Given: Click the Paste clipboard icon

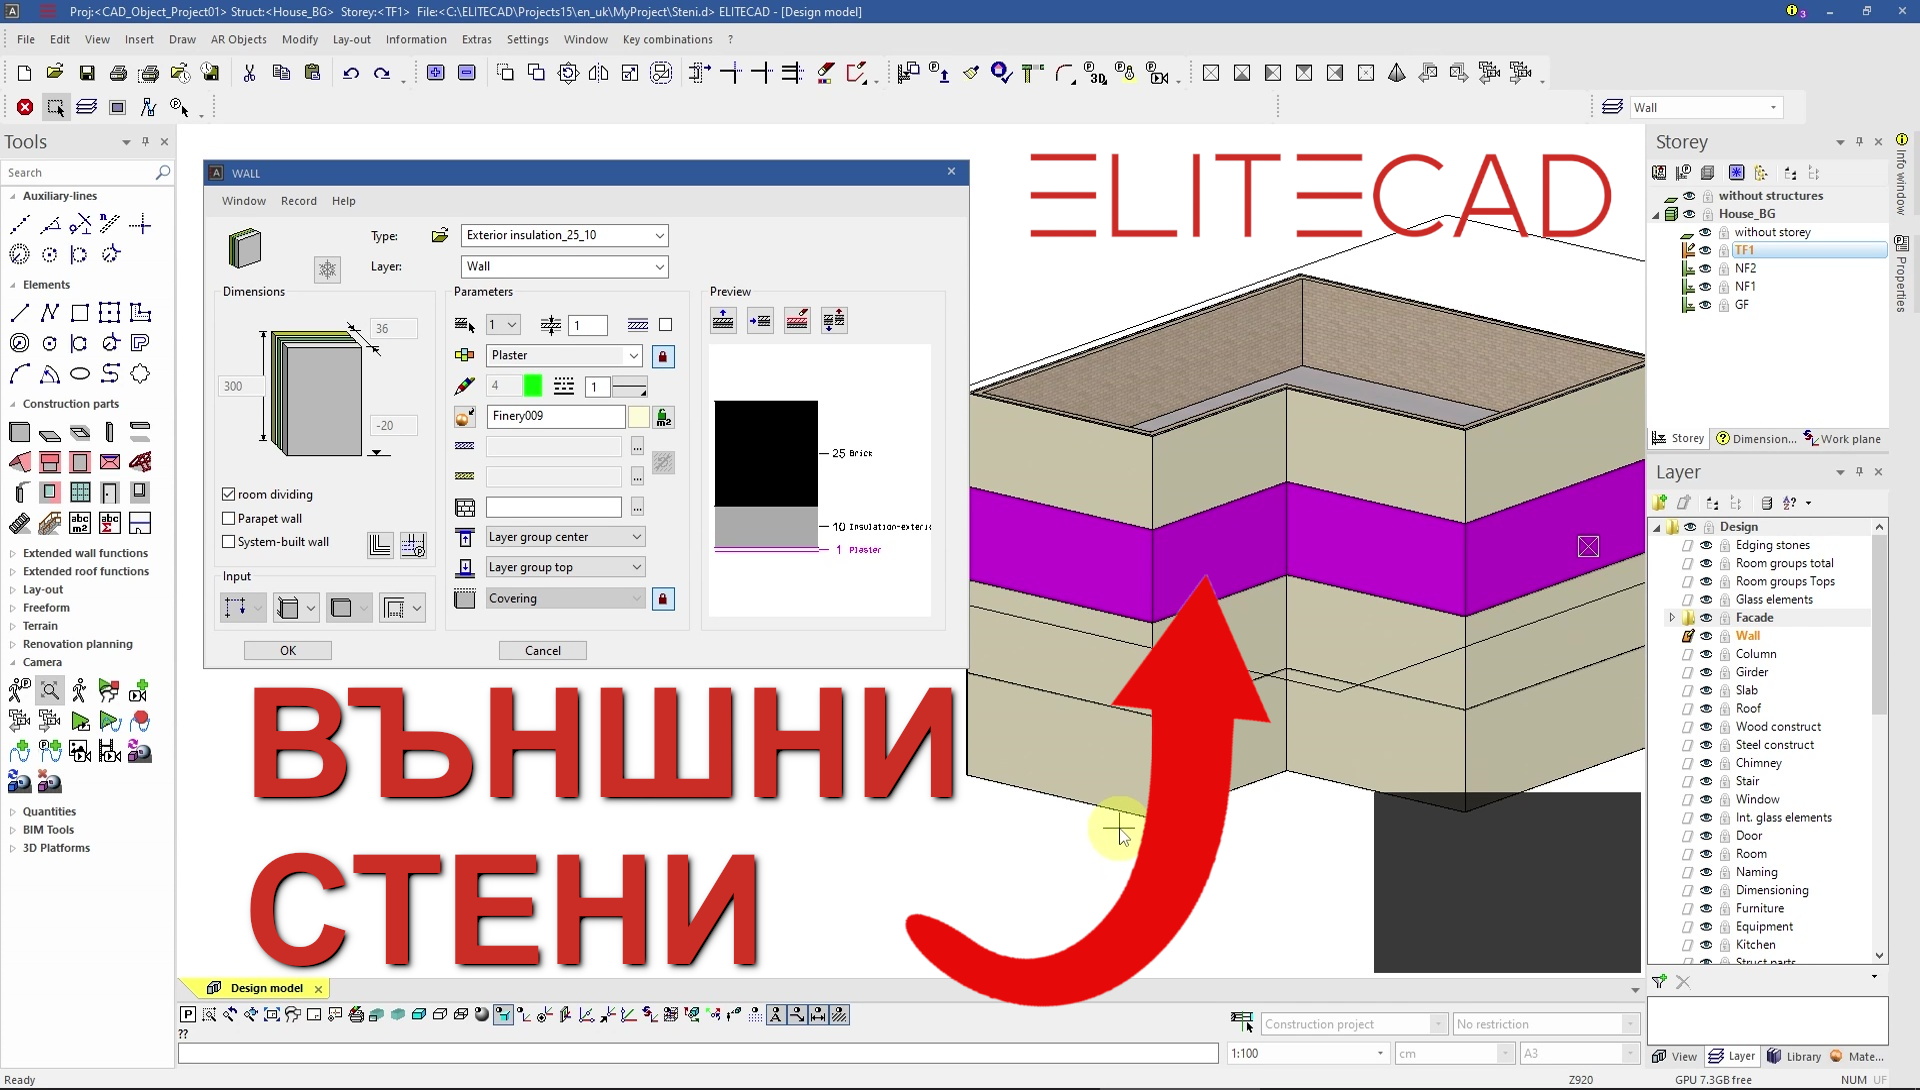Looking at the screenshot, I should pos(312,73).
